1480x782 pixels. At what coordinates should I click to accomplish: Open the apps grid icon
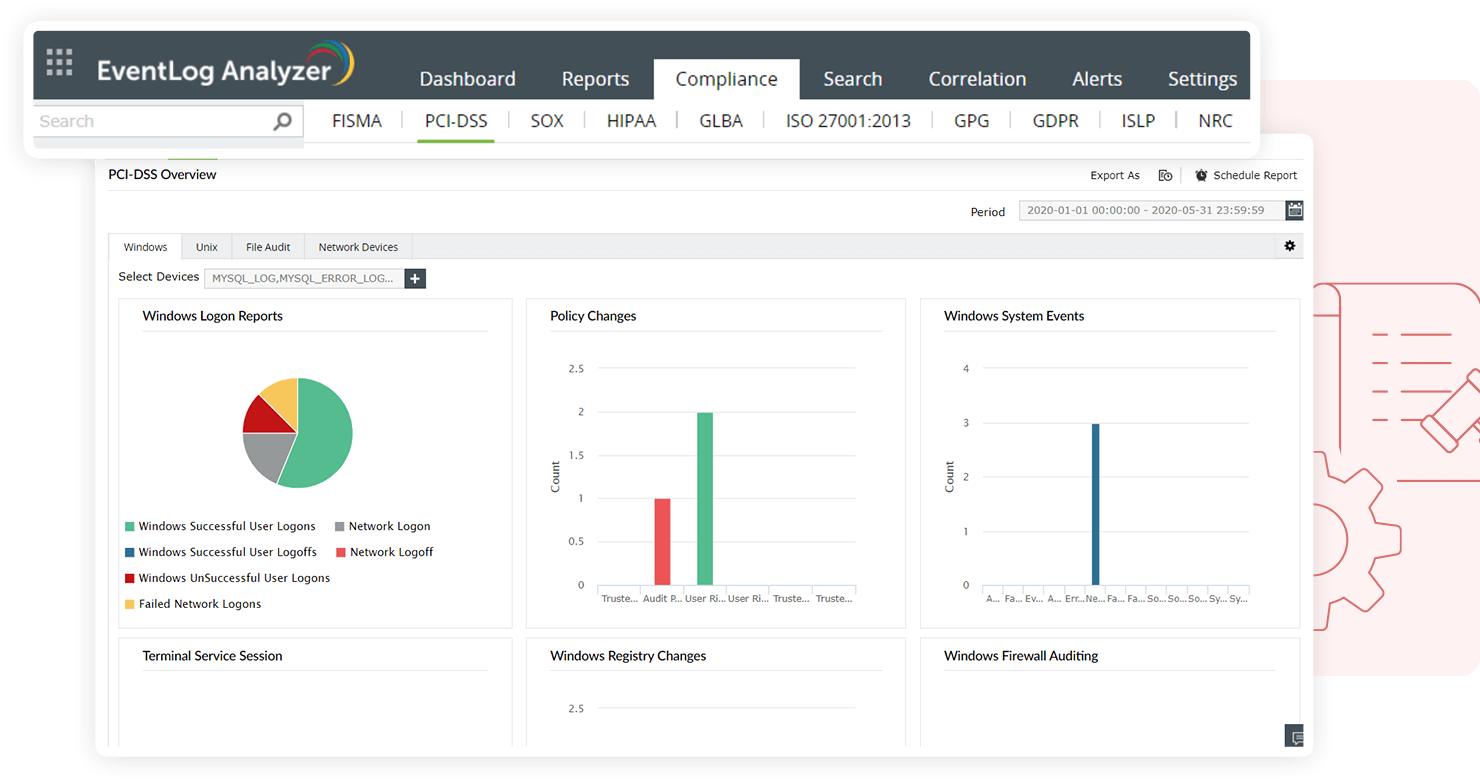[59, 62]
